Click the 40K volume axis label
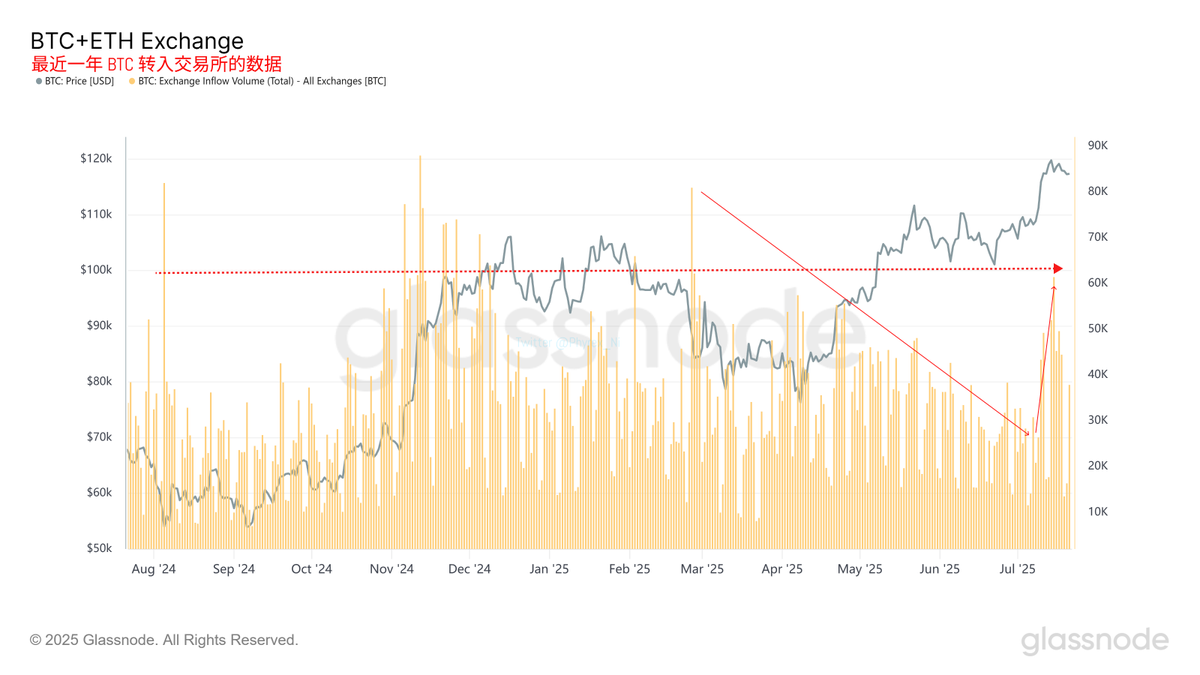The height and width of the screenshot is (675, 1200). pyautogui.click(x=1098, y=375)
